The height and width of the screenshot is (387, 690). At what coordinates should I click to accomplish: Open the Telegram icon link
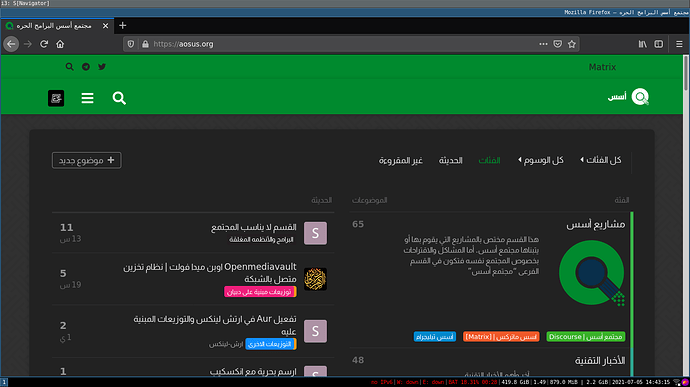[86, 67]
